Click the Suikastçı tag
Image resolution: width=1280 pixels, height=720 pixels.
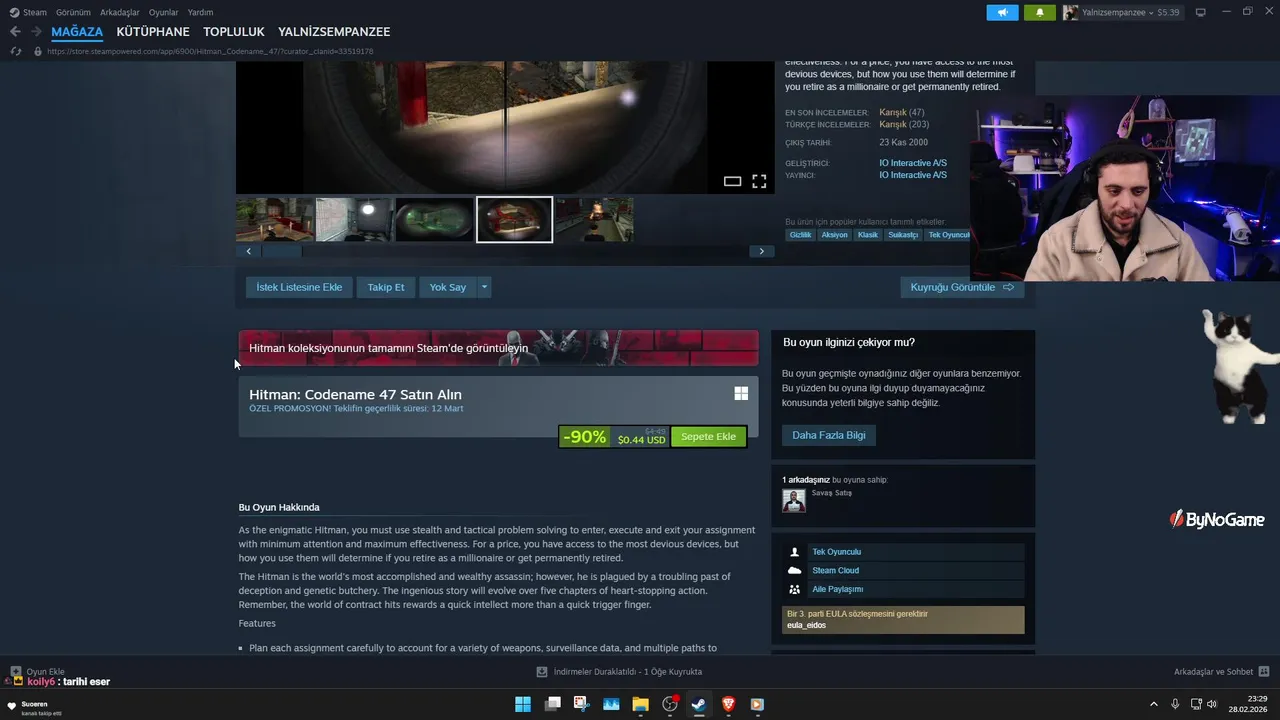pyautogui.click(x=903, y=235)
